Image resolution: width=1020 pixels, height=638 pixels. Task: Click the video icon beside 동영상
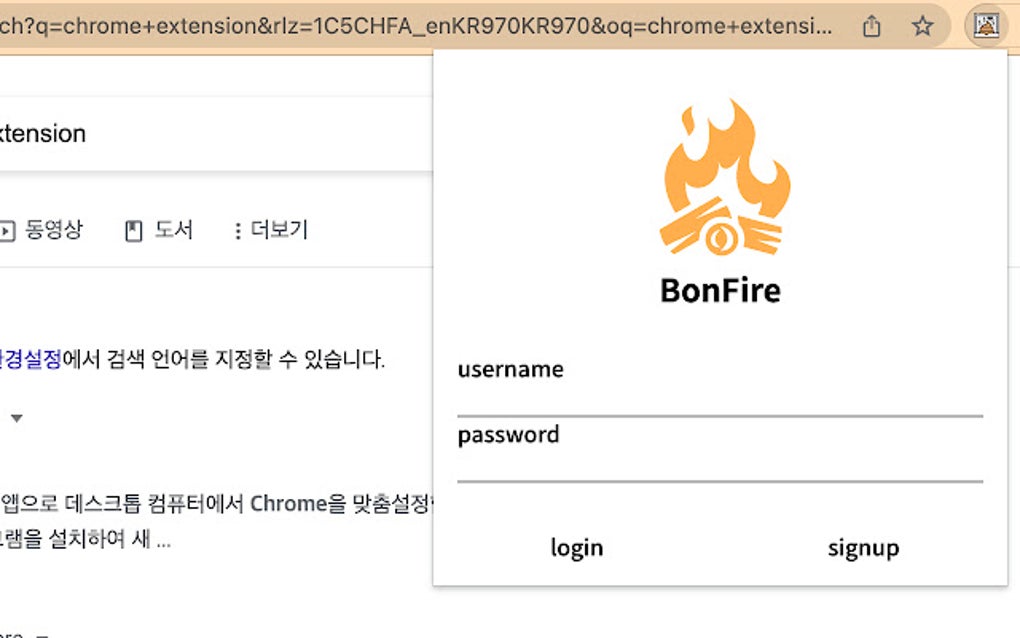(9, 229)
